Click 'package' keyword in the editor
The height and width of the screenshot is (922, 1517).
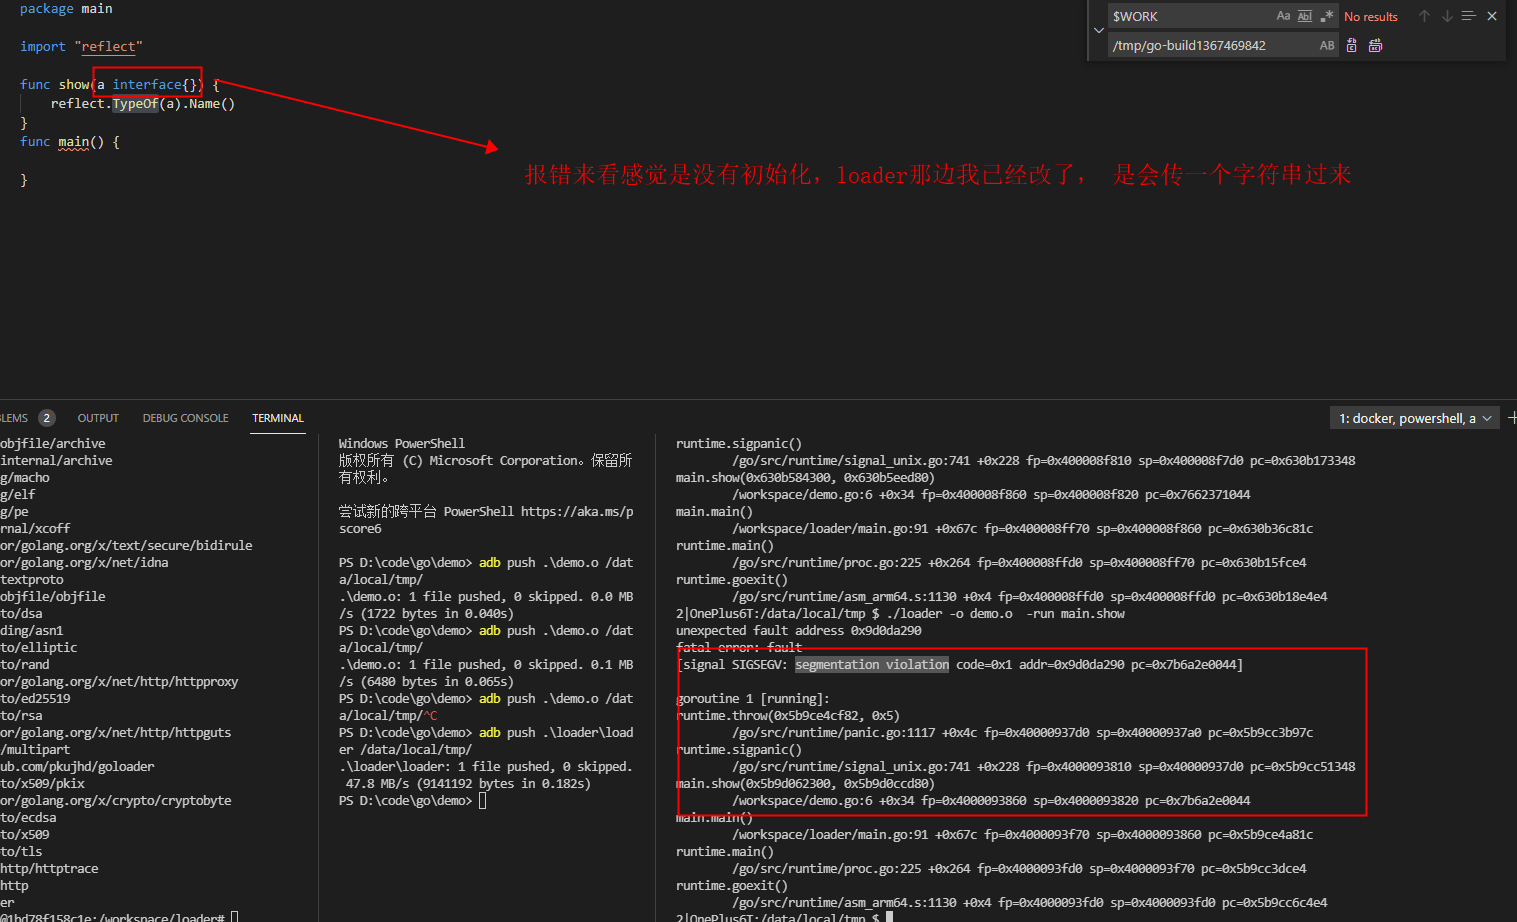pyautogui.click(x=47, y=9)
